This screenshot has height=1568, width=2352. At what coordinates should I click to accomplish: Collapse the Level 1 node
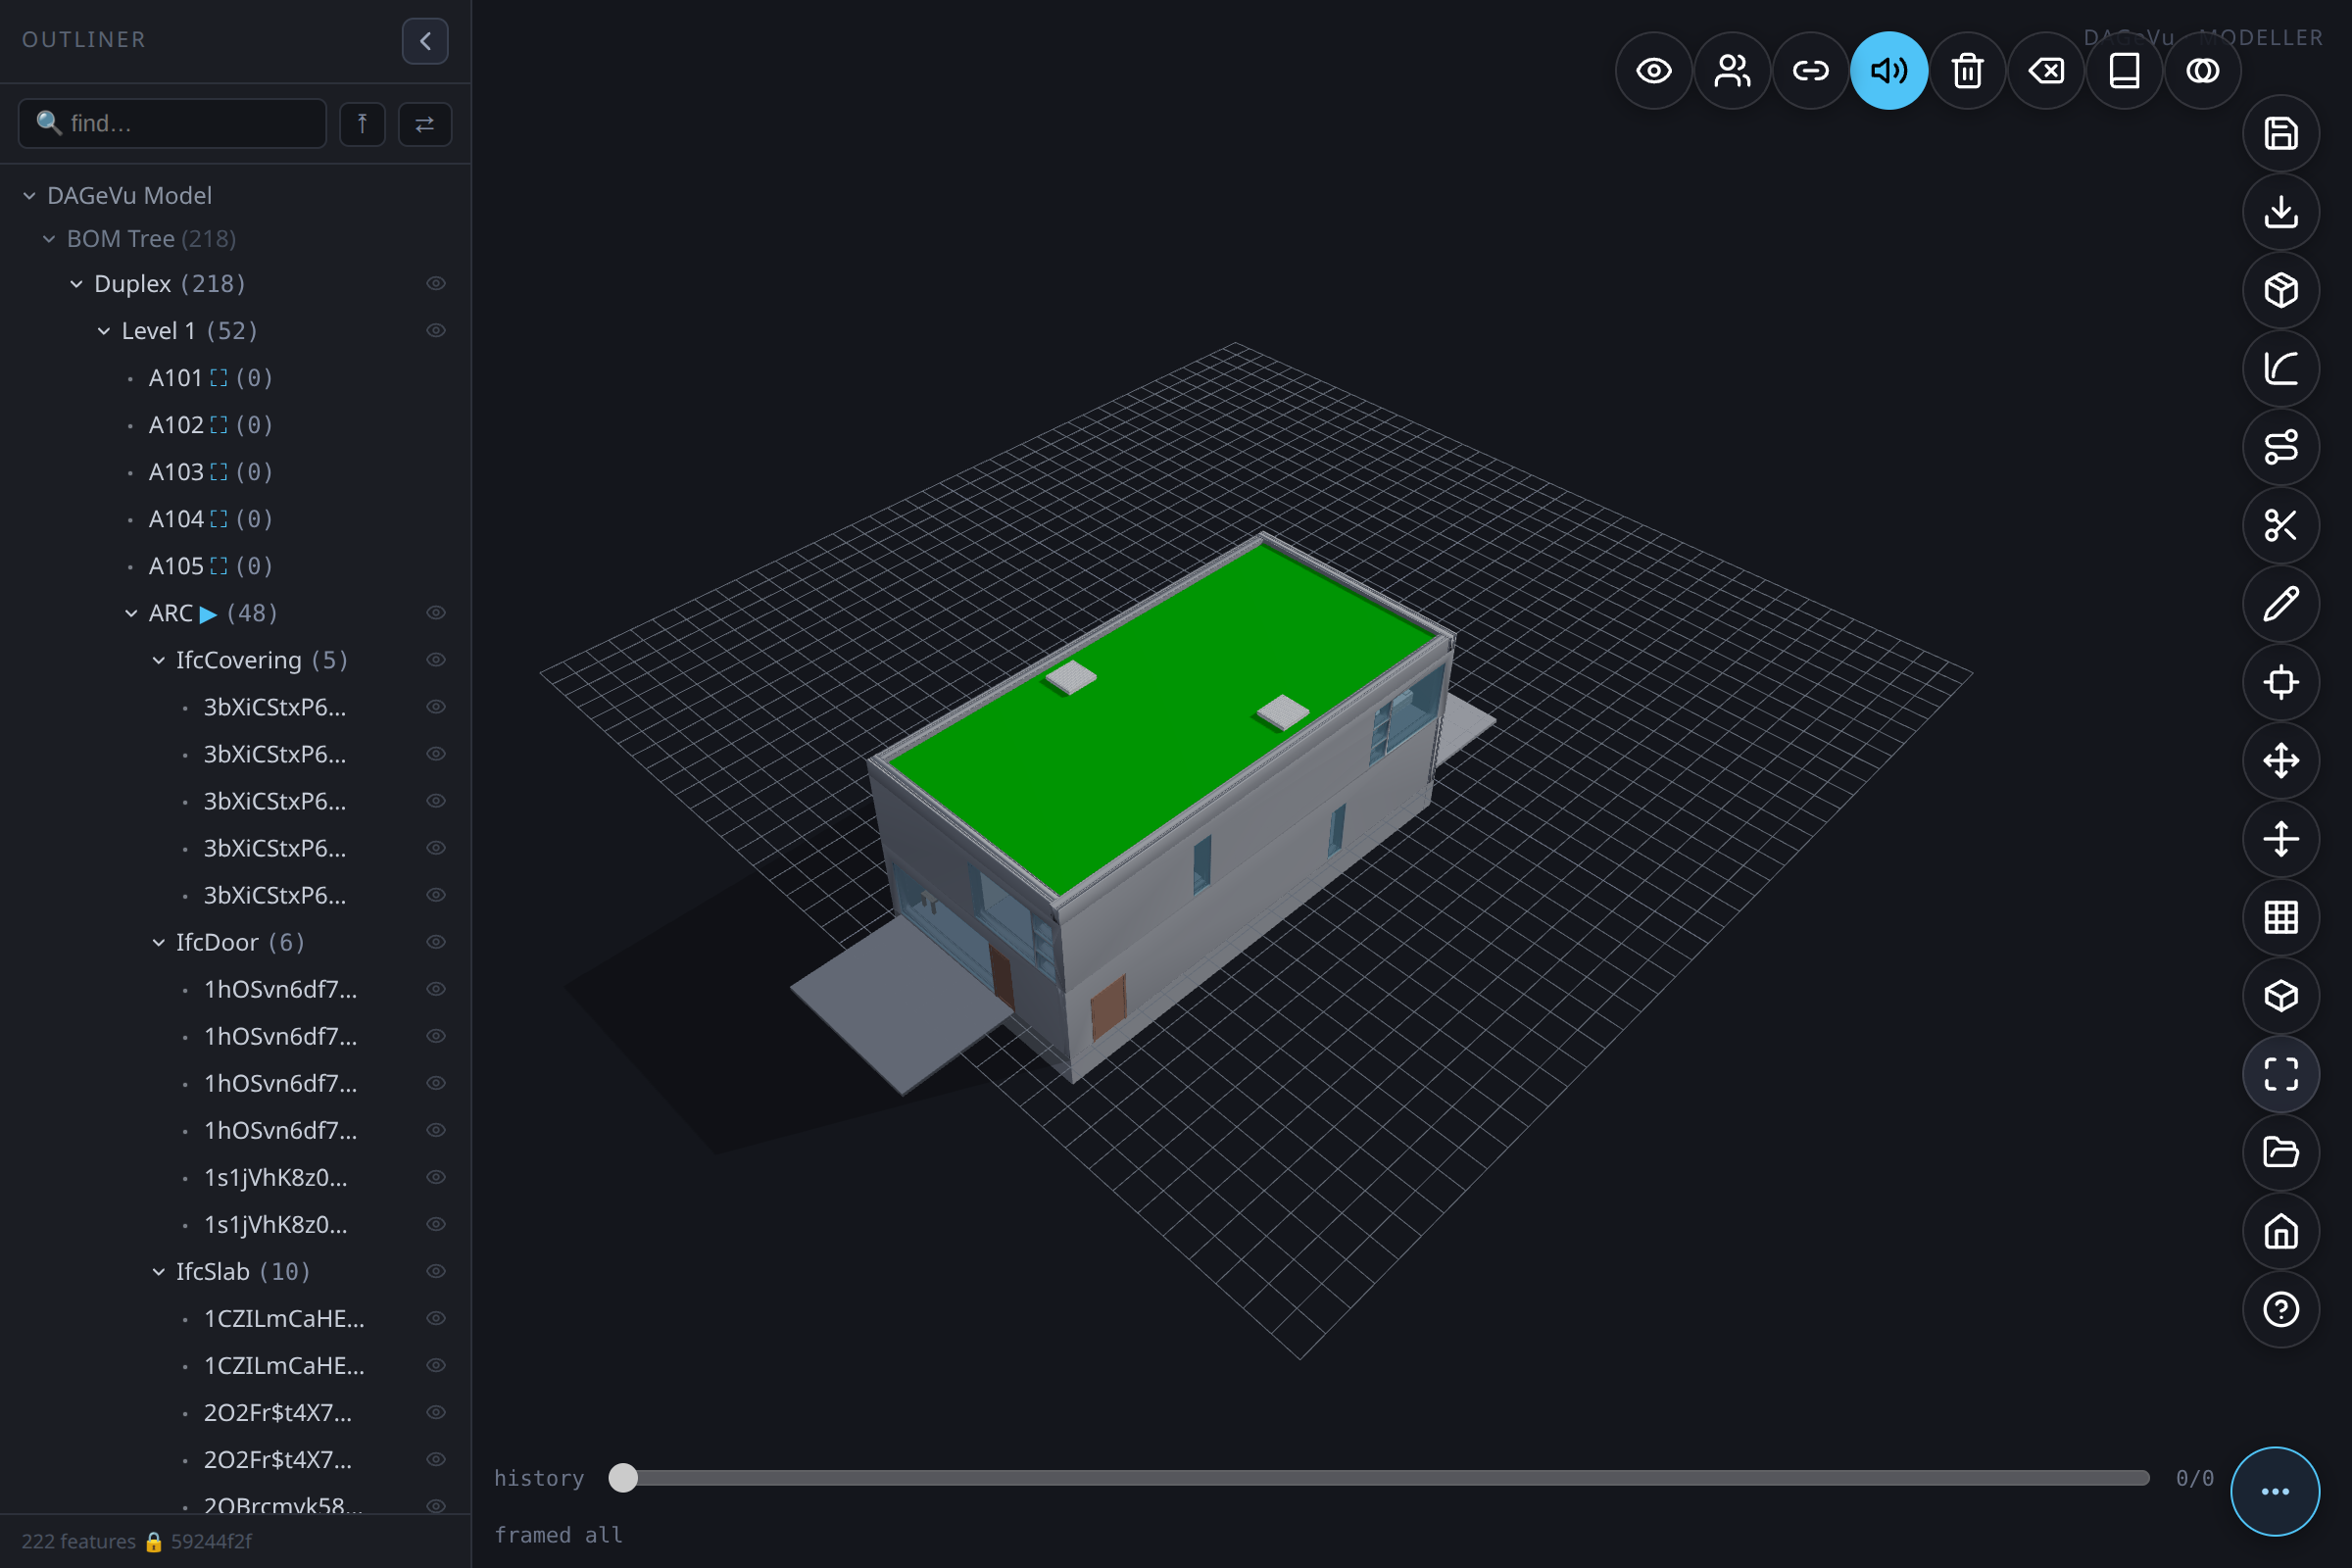click(104, 331)
